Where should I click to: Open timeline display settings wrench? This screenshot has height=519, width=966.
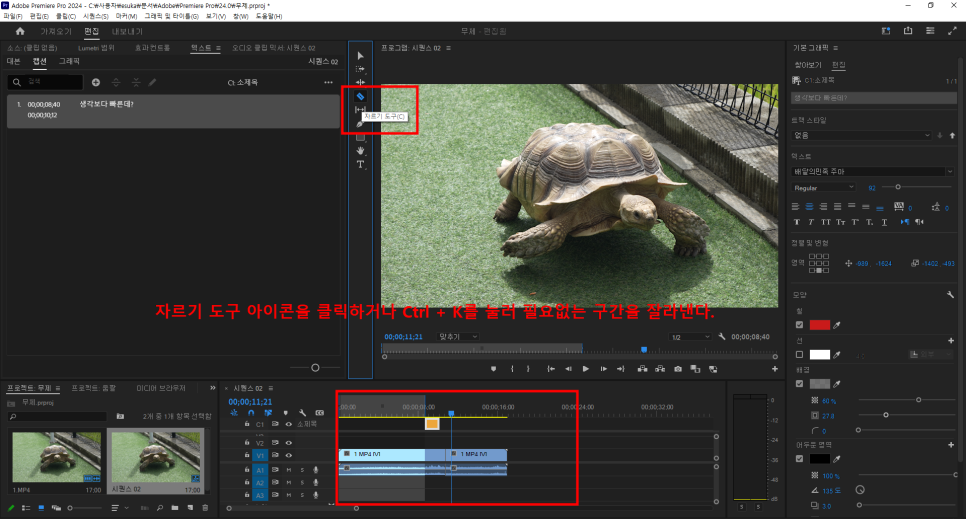(302, 413)
